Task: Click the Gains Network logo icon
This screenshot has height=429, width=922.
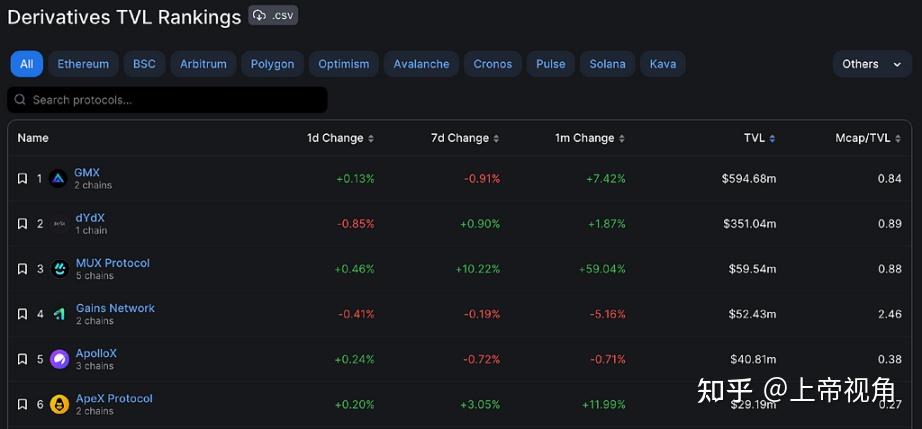Action: (59, 314)
